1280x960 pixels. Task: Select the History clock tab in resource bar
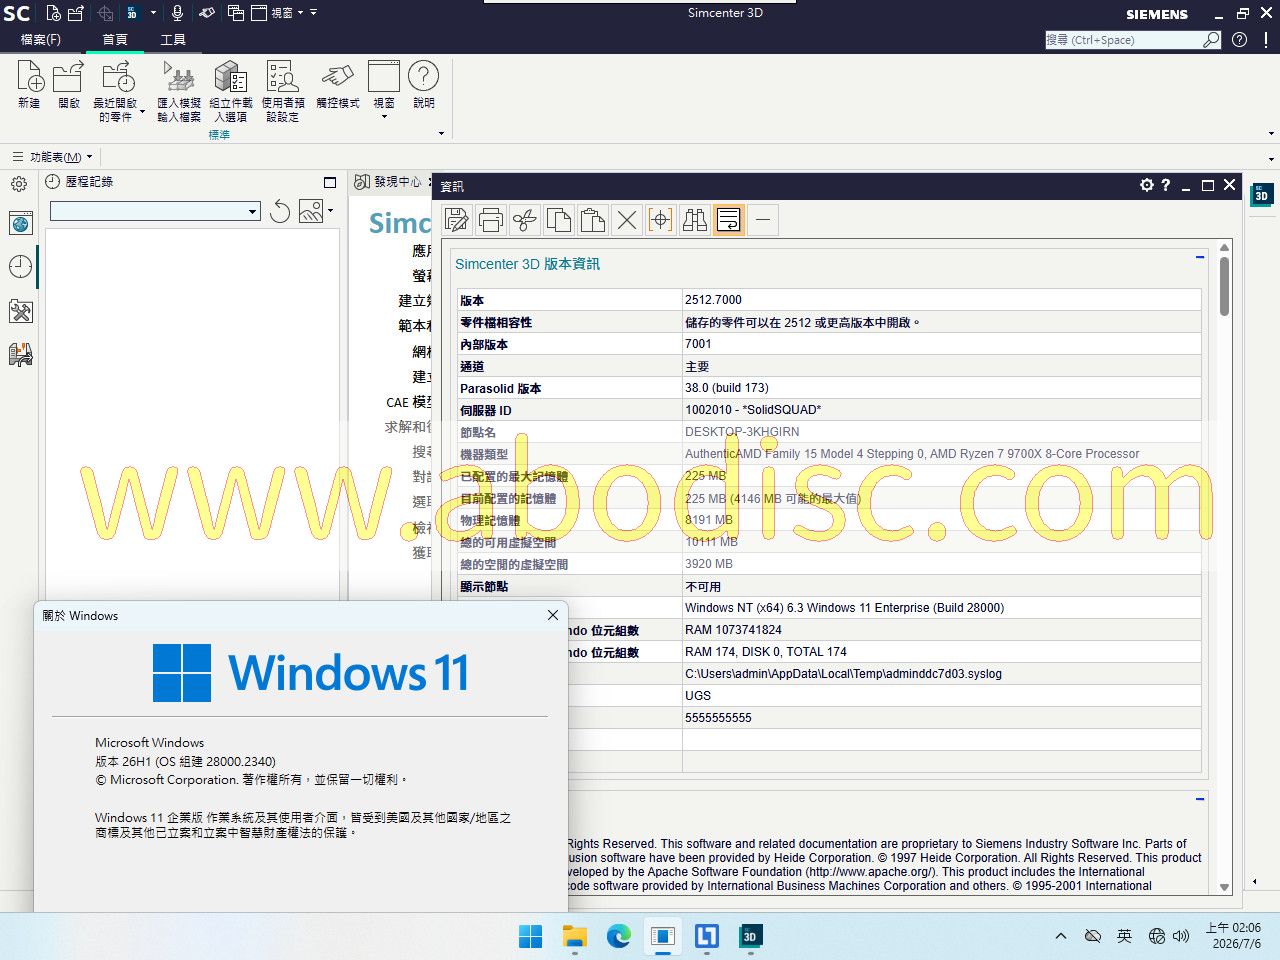pyautogui.click(x=21, y=267)
